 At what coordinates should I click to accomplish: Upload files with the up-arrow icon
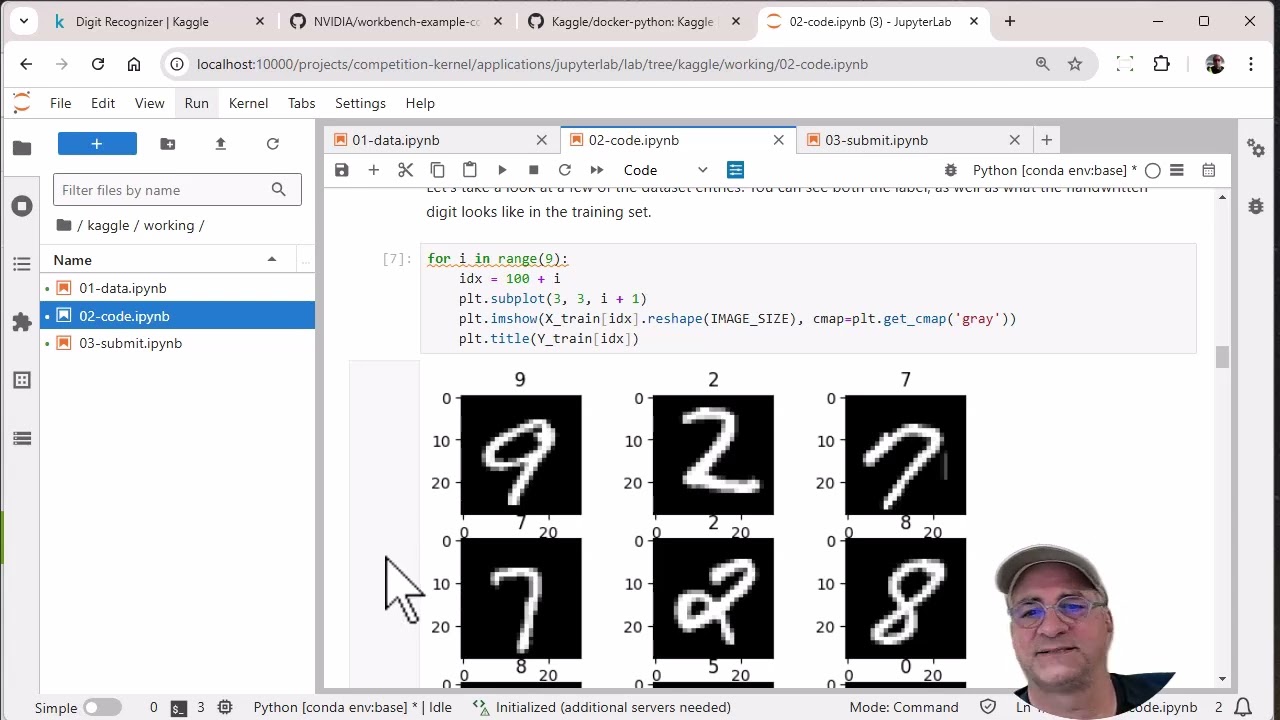(x=221, y=144)
